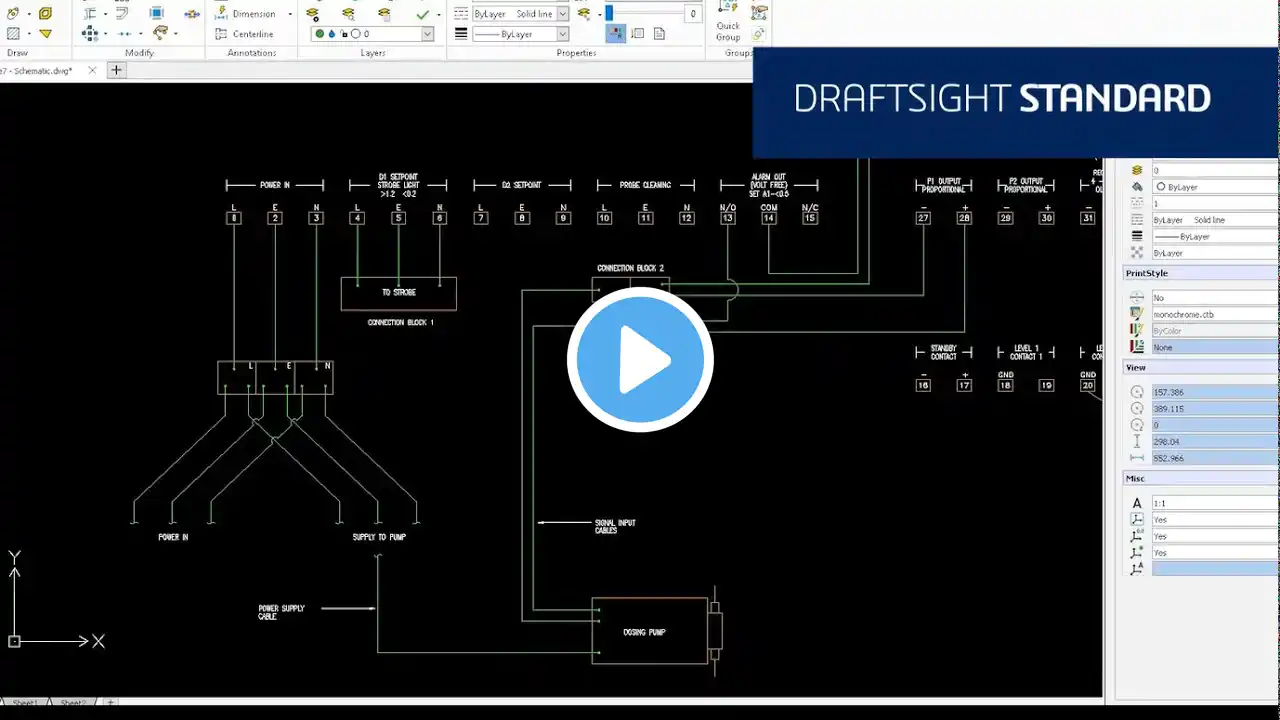Click the 552.966 width value
Image resolution: width=1280 pixels, height=720 pixels.
[1215, 458]
